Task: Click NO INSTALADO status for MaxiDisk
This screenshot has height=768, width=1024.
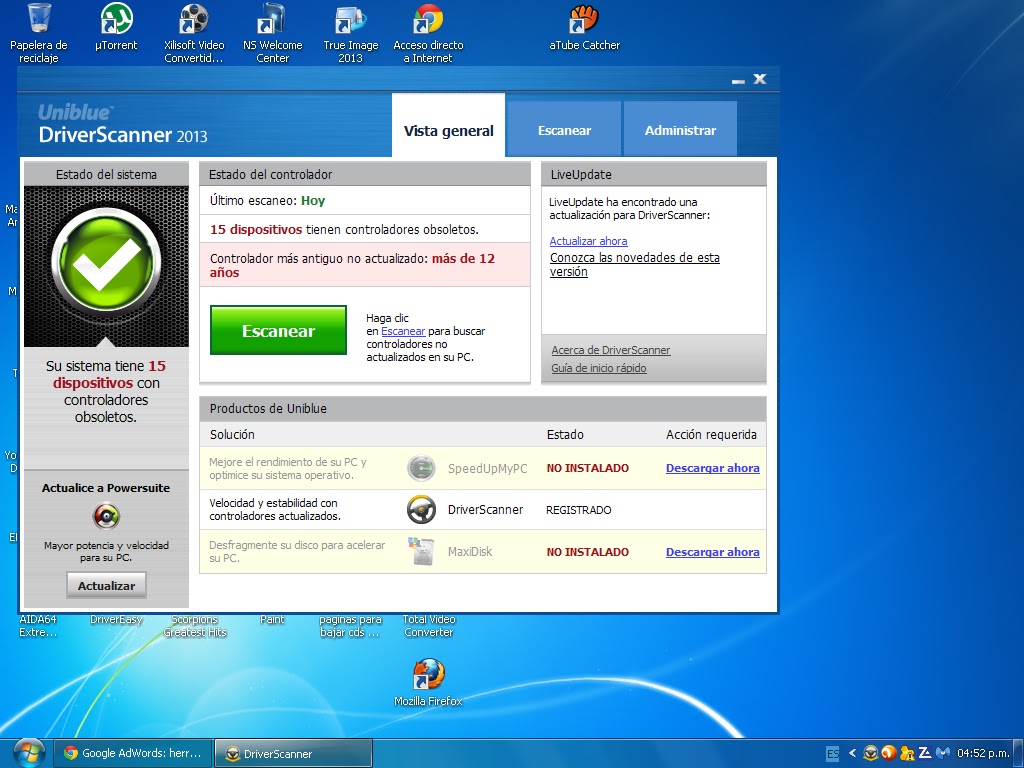Action: 588,552
